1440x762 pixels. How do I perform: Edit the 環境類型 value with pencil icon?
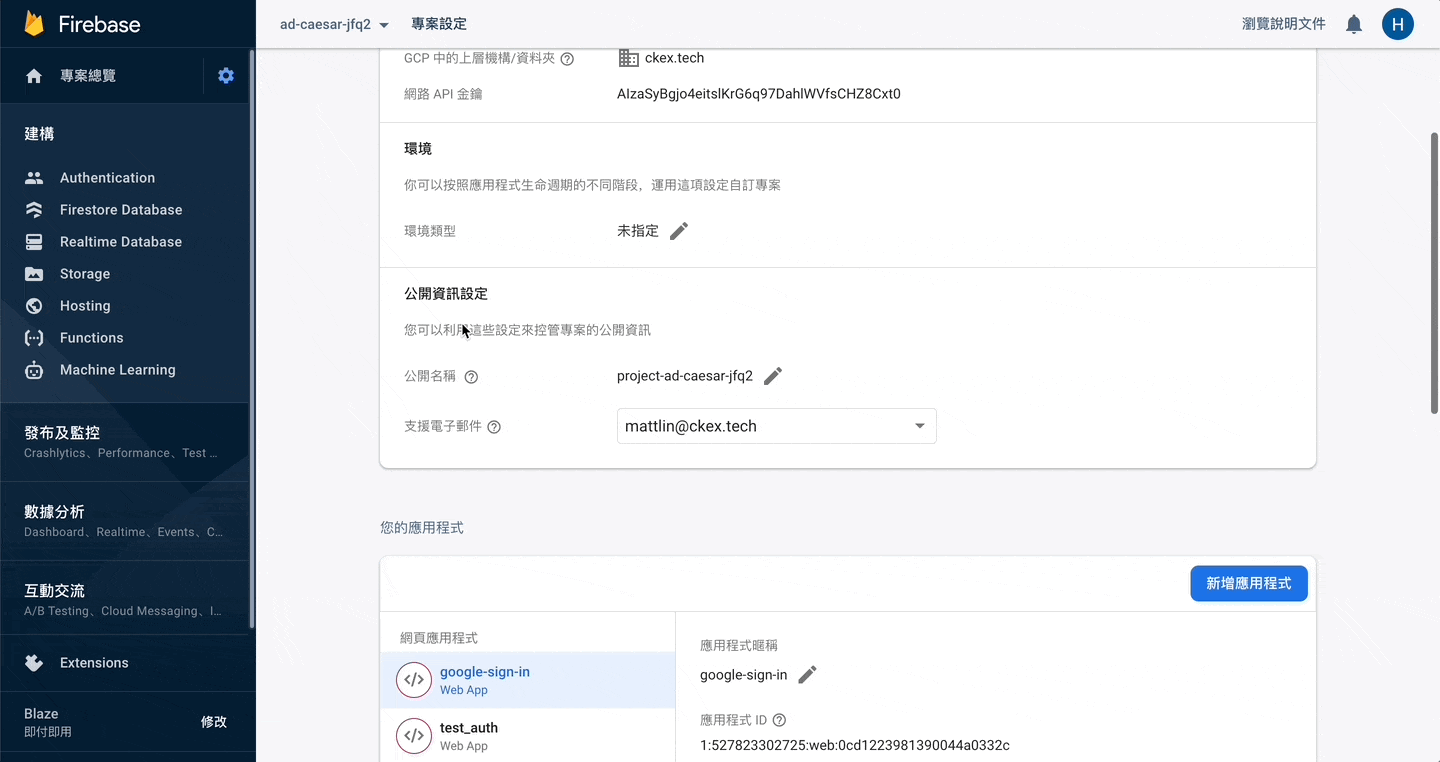click(x=679, y=231)
